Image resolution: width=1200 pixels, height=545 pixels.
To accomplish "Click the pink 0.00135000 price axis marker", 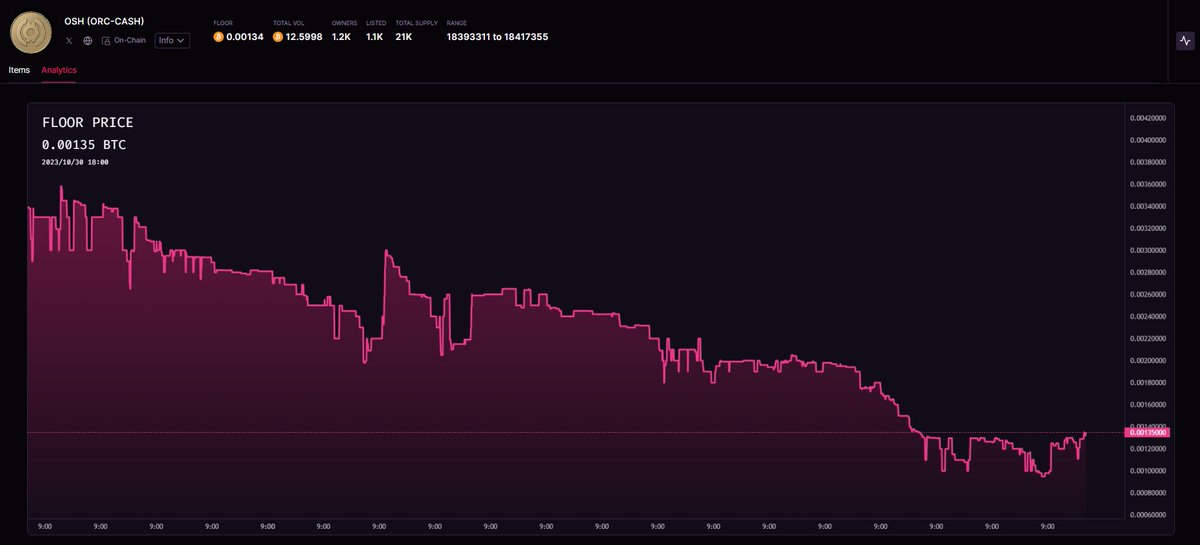I will (1147, 432).
